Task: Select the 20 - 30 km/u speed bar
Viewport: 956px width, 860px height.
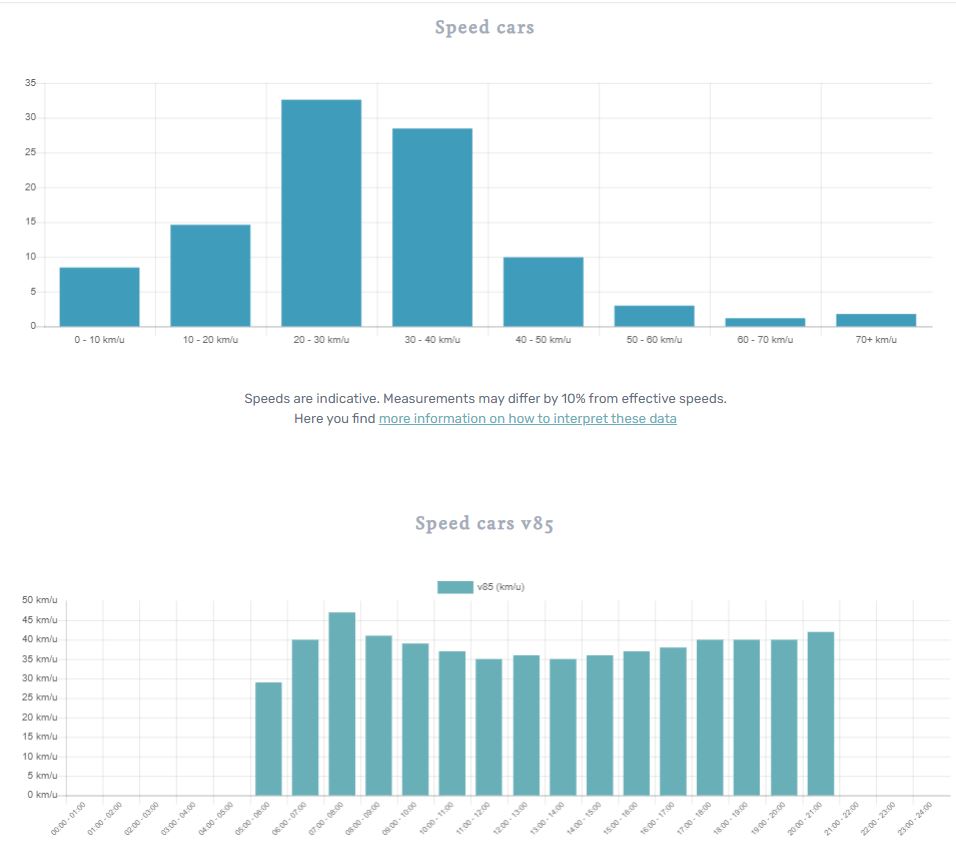Action: point(321,213)
